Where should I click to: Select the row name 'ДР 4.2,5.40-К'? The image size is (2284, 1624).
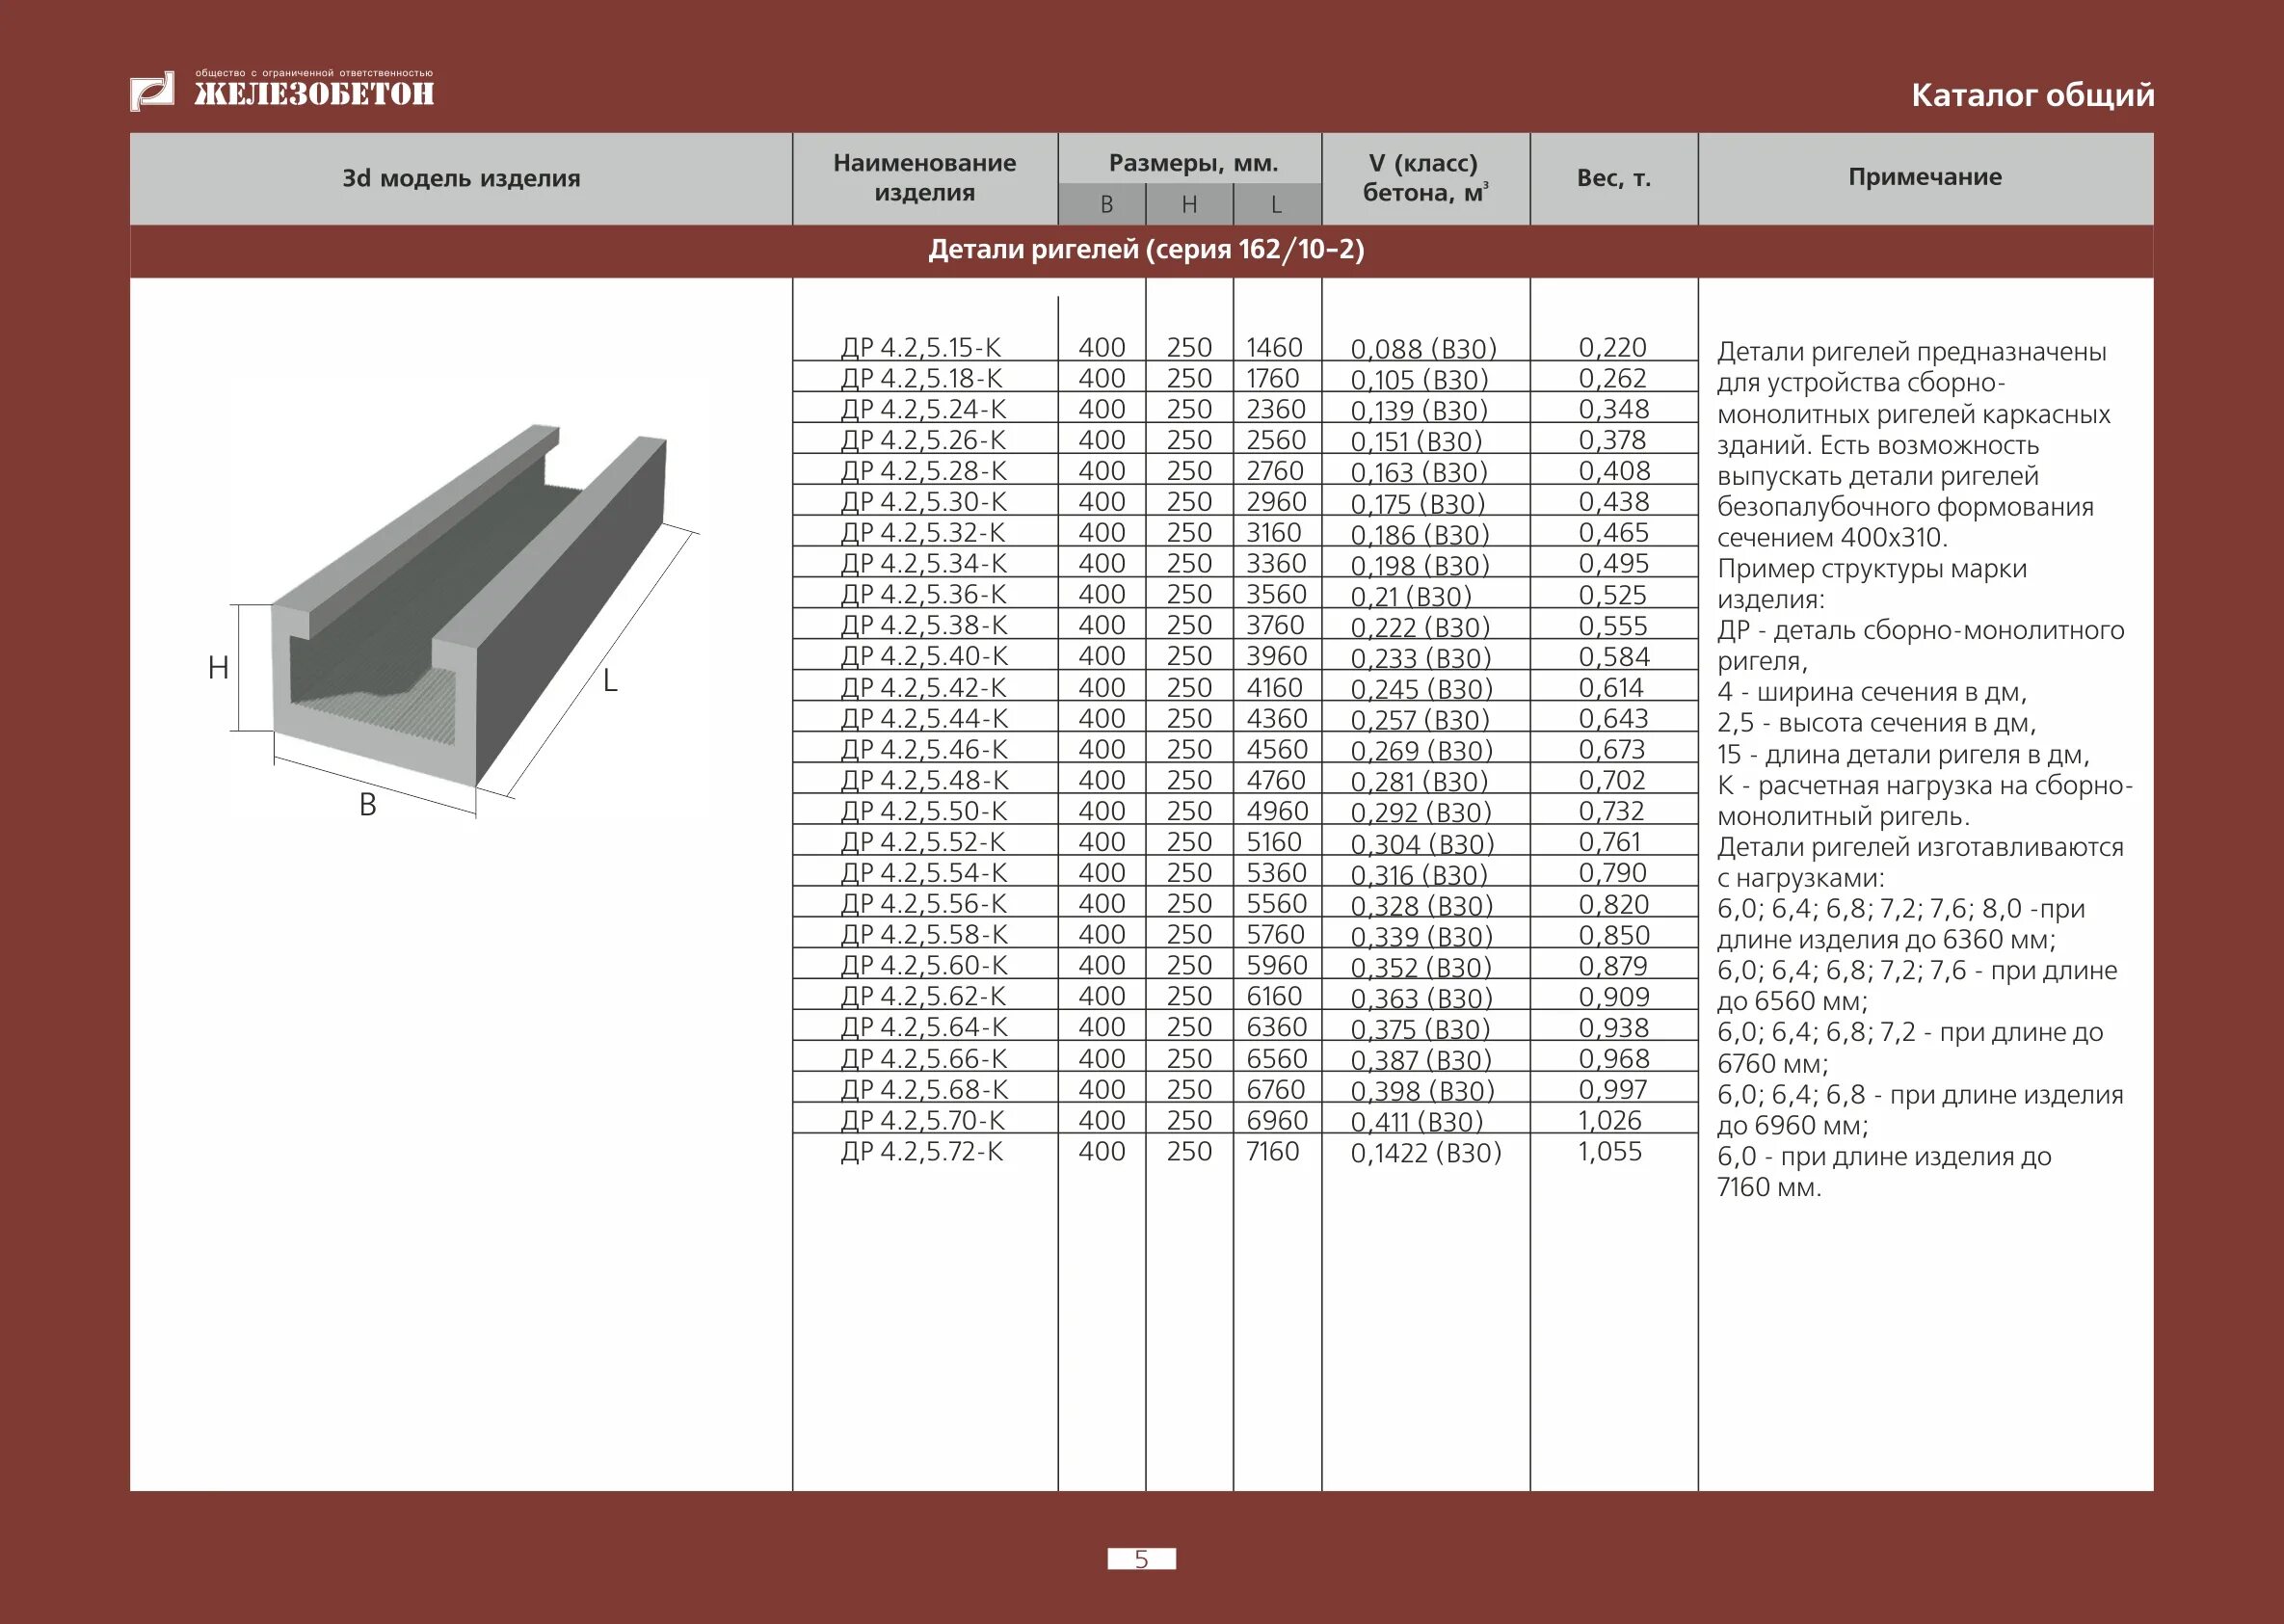coord(923,656)
